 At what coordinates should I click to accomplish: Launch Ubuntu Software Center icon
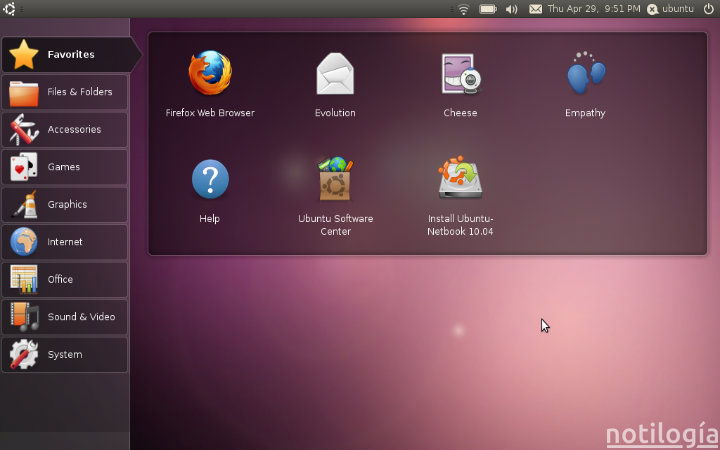coord(336,179)
